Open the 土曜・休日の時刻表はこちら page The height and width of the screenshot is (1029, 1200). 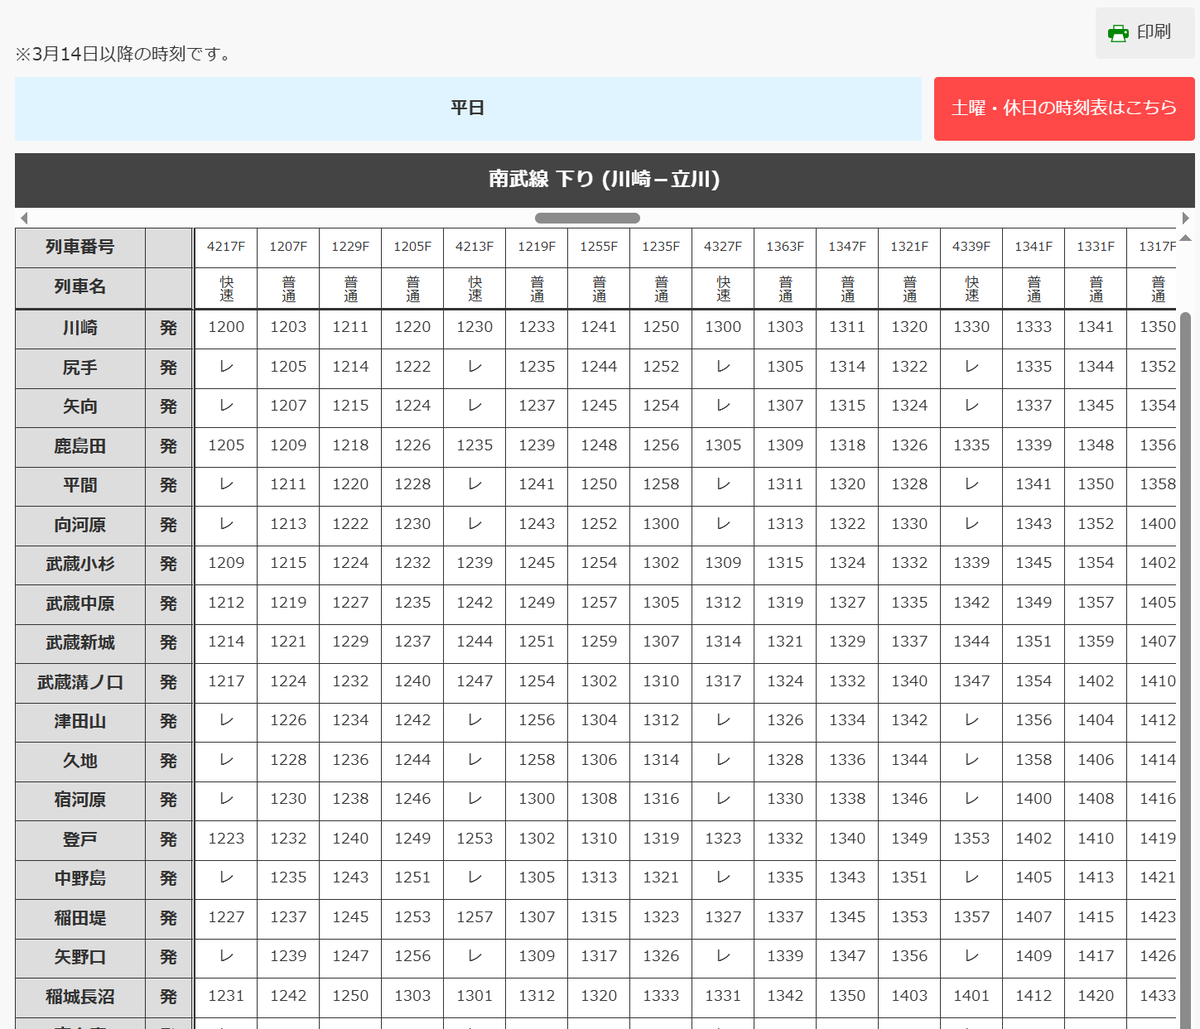[x=1063, y=108]
